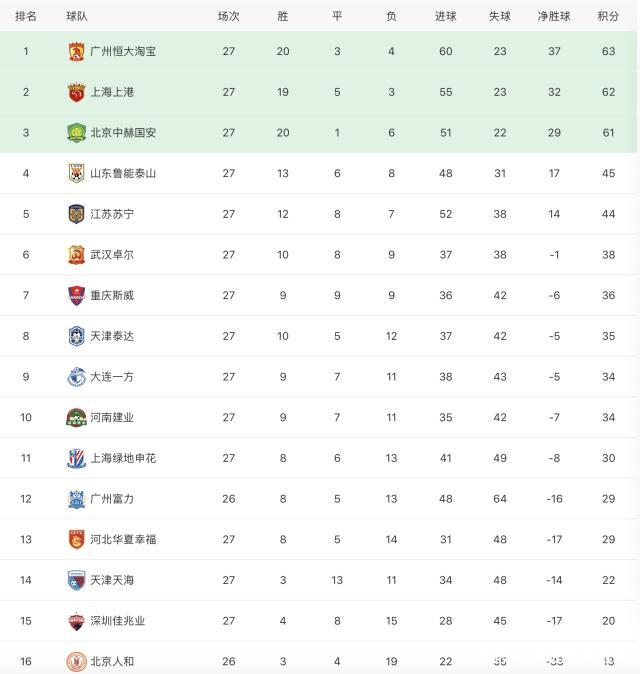Image resolution: width=640 pixels, height=674 pixels.
Task: Click the 排名 column header
Action: pos(26,16)
